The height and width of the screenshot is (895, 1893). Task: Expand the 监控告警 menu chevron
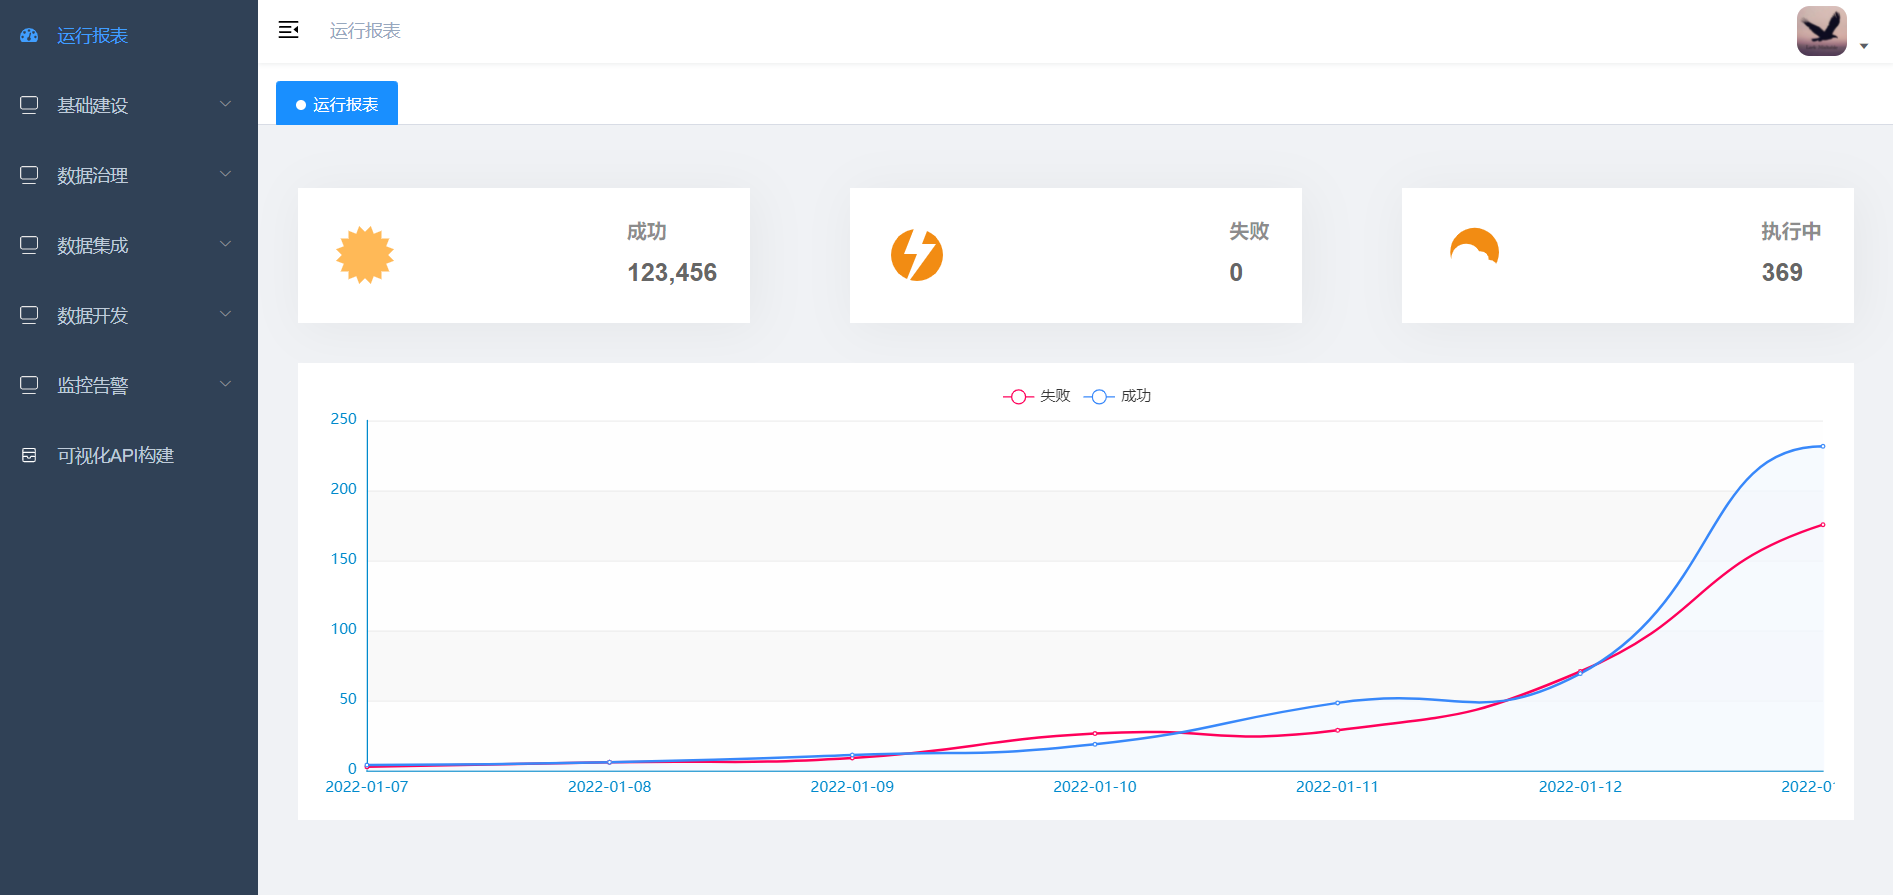(225, 384)
